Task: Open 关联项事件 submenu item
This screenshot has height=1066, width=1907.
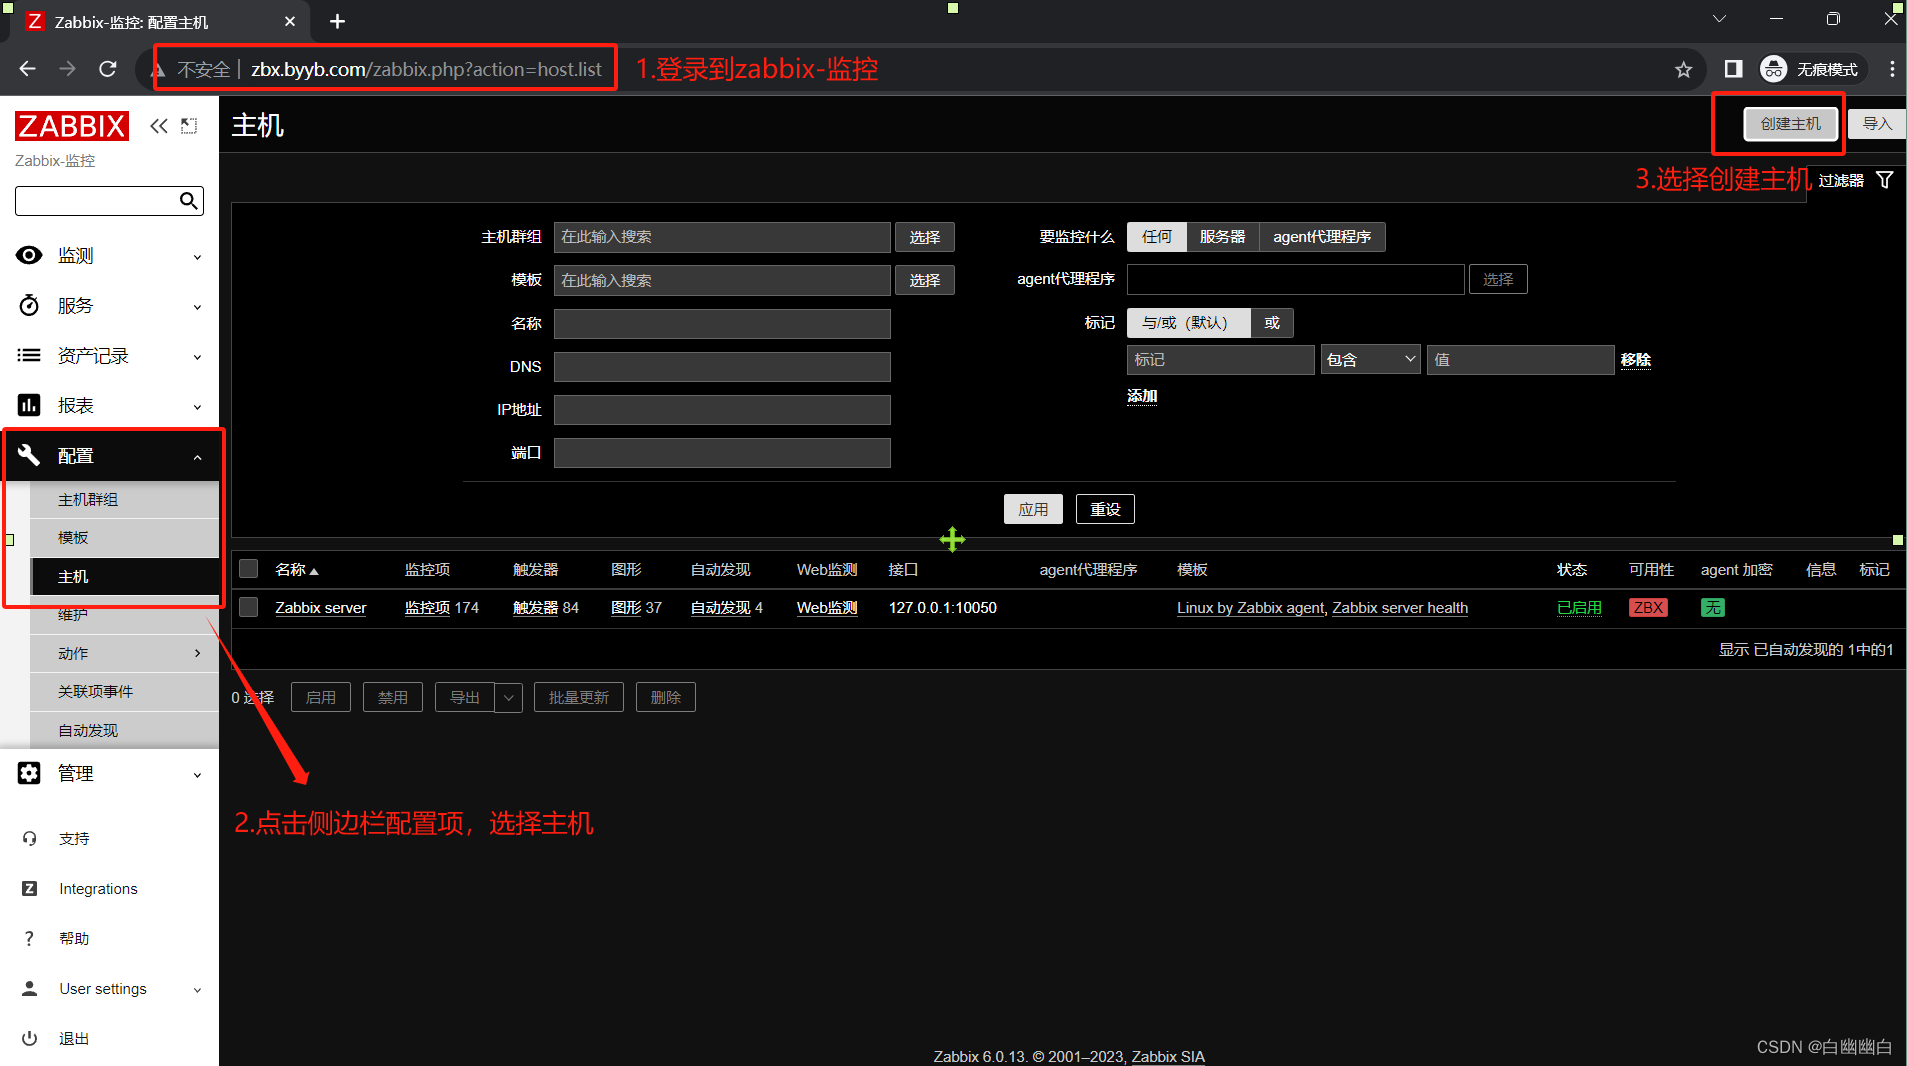Action: pos(124,692)
